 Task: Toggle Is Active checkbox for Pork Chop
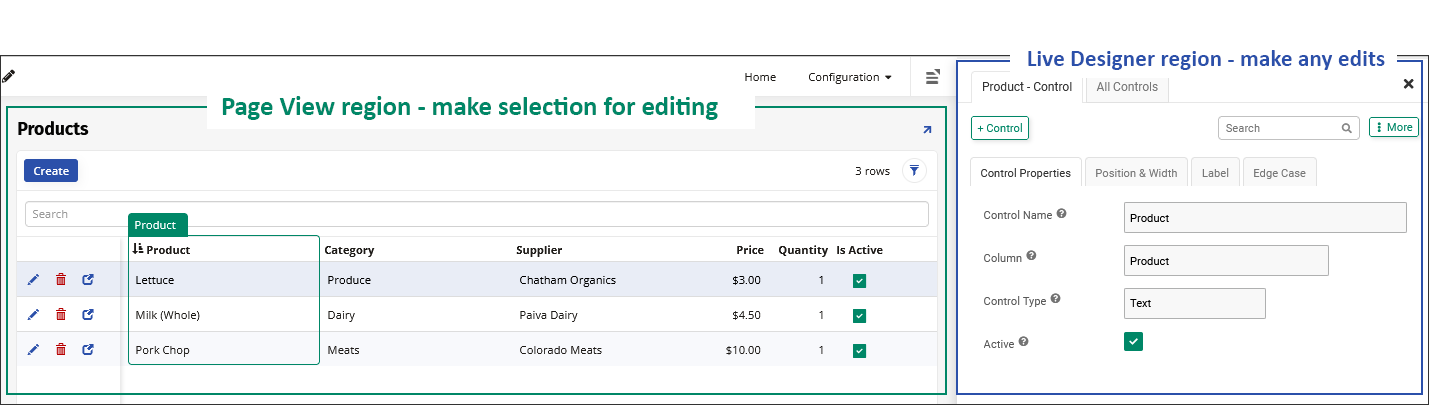[860, 351]
